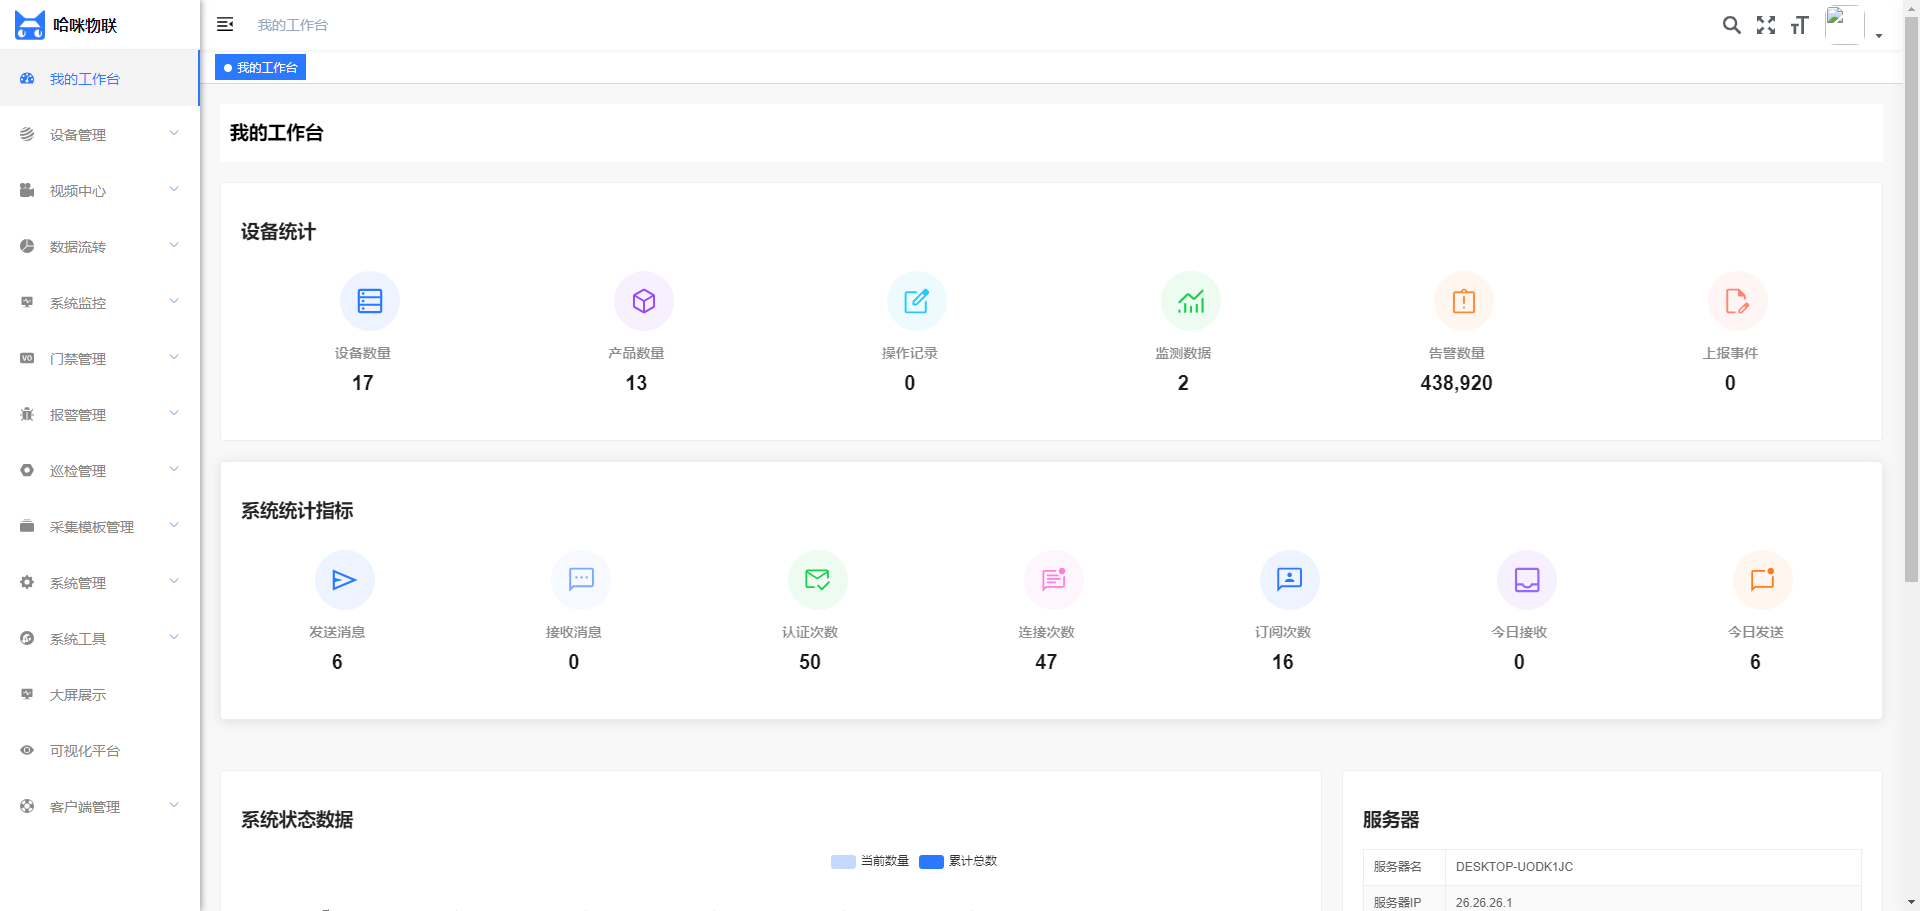Click the 产品数量 product cube icon
This screenshot has width=1920, height=911.
643,301
